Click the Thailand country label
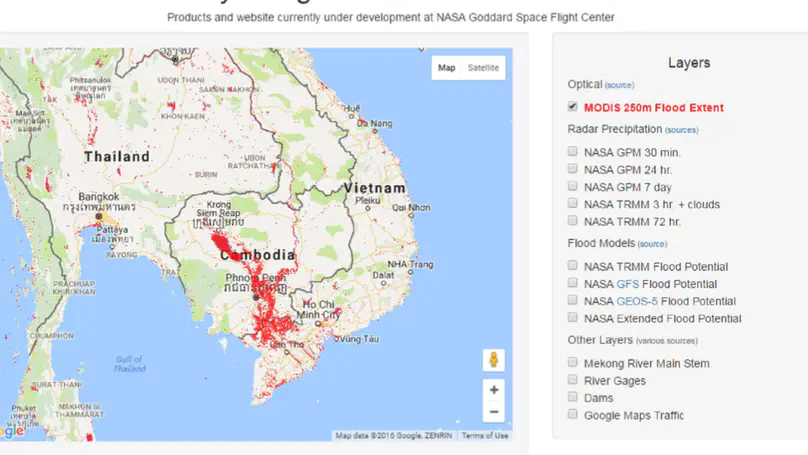Screen dimensions: 808x455 [x=117, y=157]
